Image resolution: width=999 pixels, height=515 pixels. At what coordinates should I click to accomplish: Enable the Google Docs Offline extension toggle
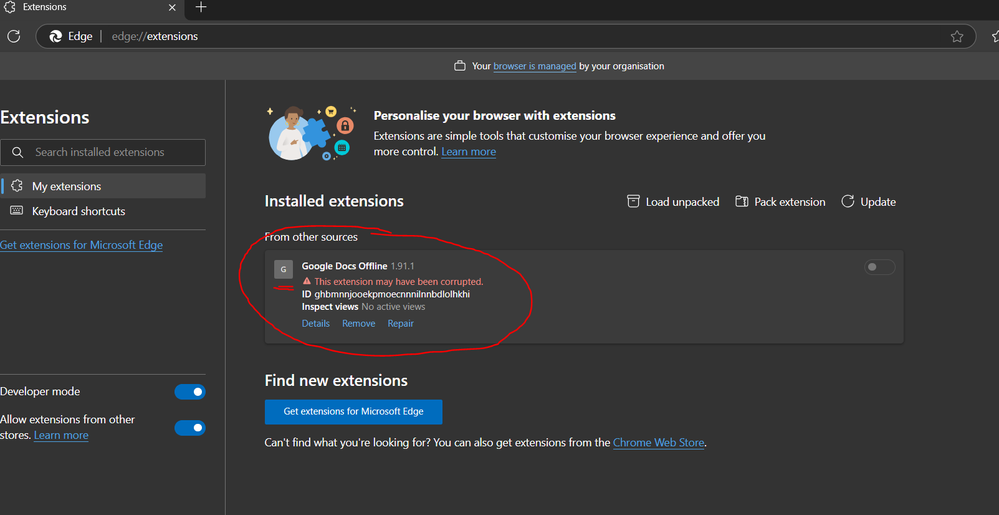(x=879, y=268)
